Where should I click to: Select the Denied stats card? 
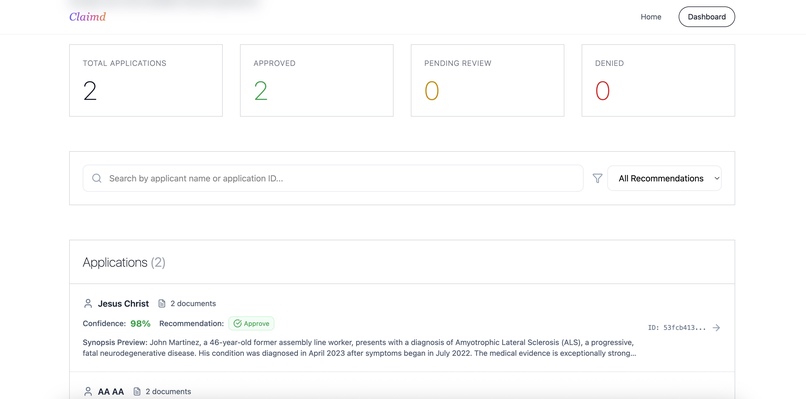[x=658, y=80]
